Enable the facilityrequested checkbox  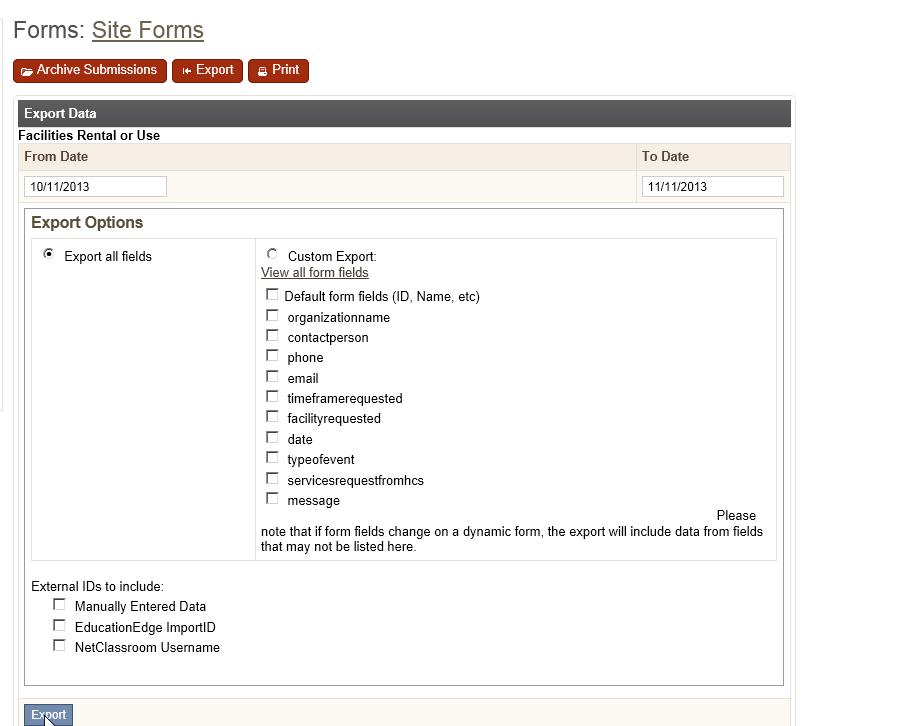tap(272, 416)
